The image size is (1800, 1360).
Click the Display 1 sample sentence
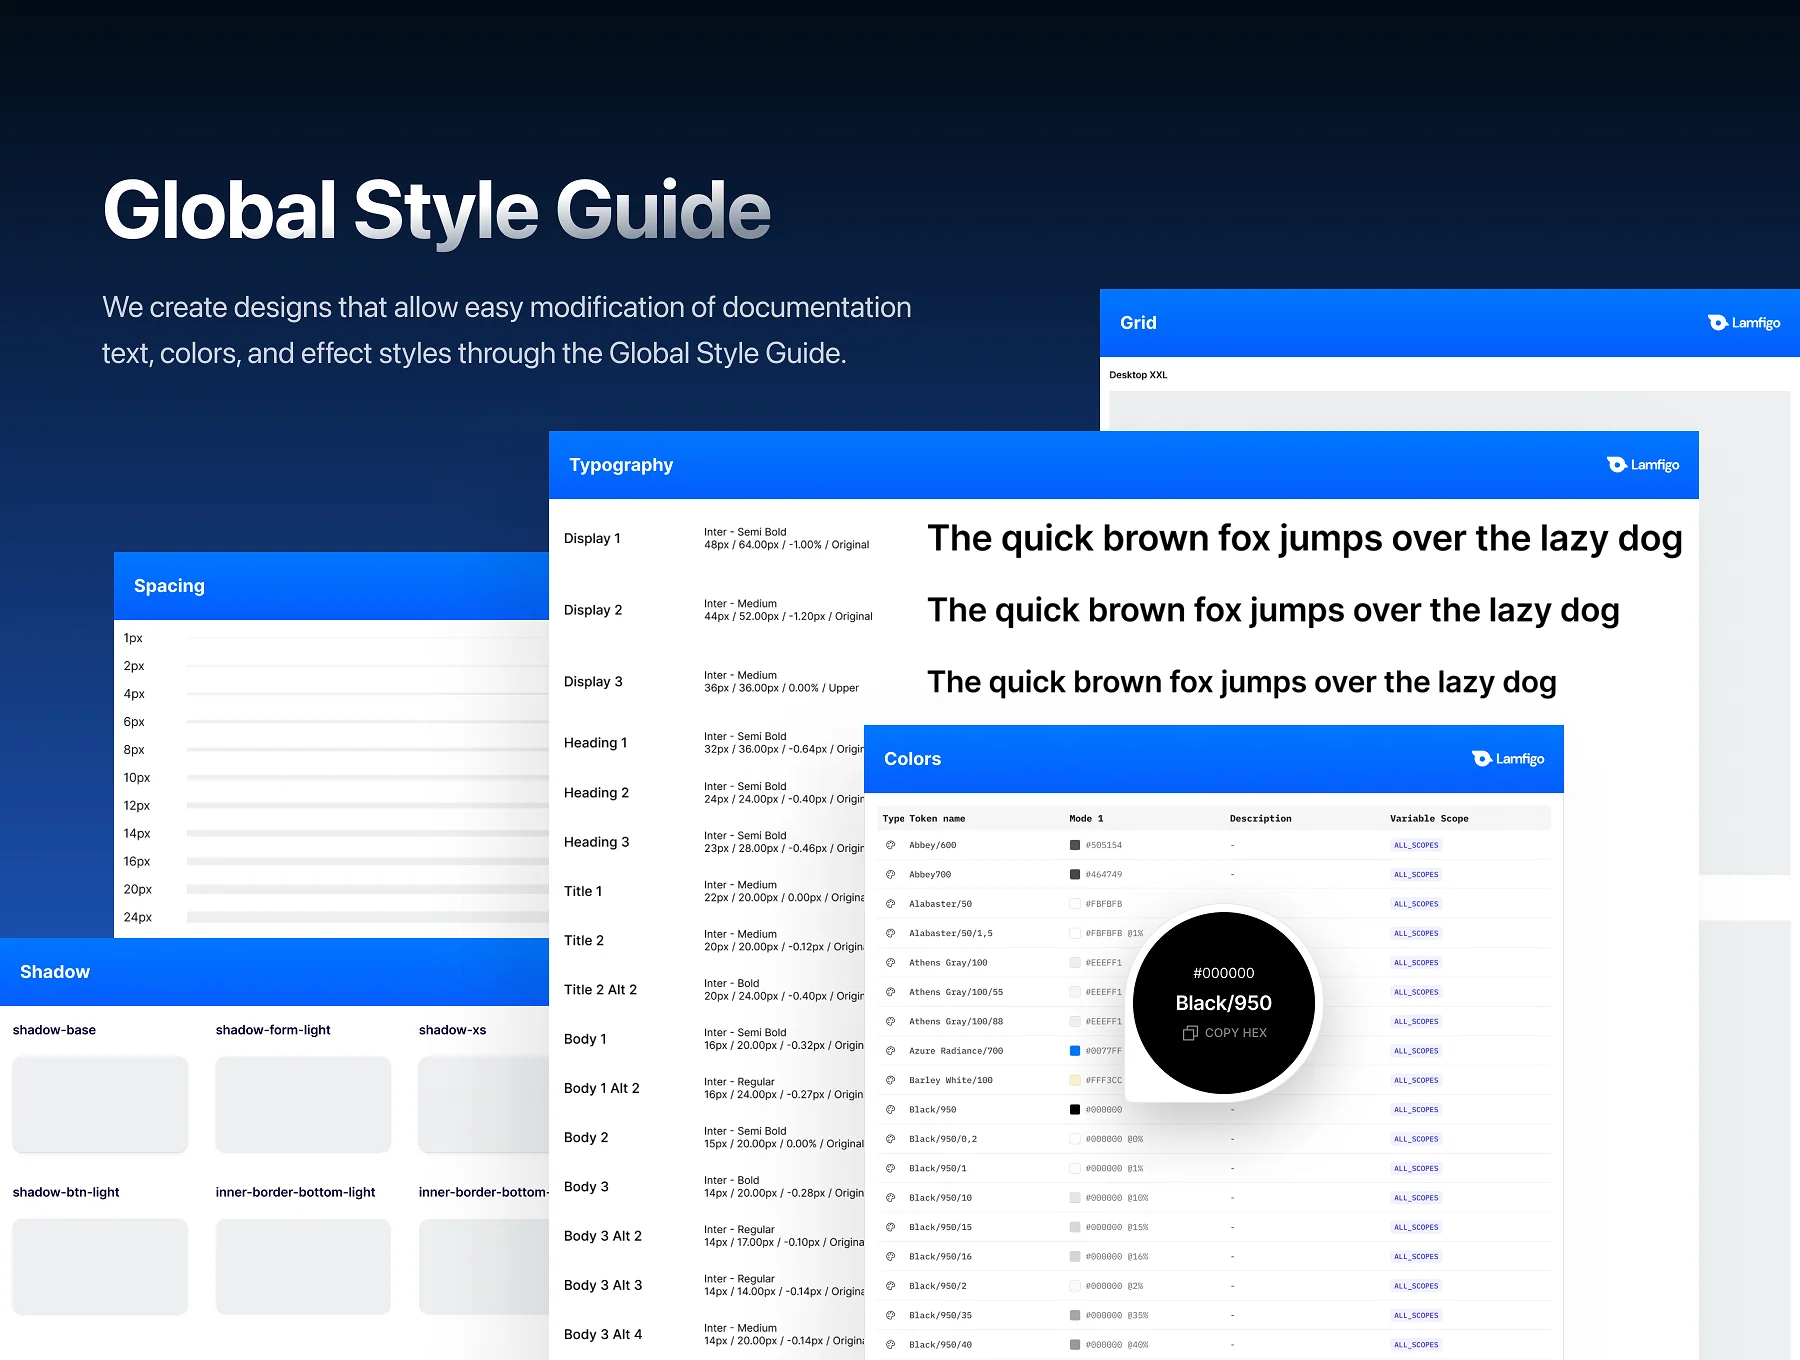point(1305,539)
